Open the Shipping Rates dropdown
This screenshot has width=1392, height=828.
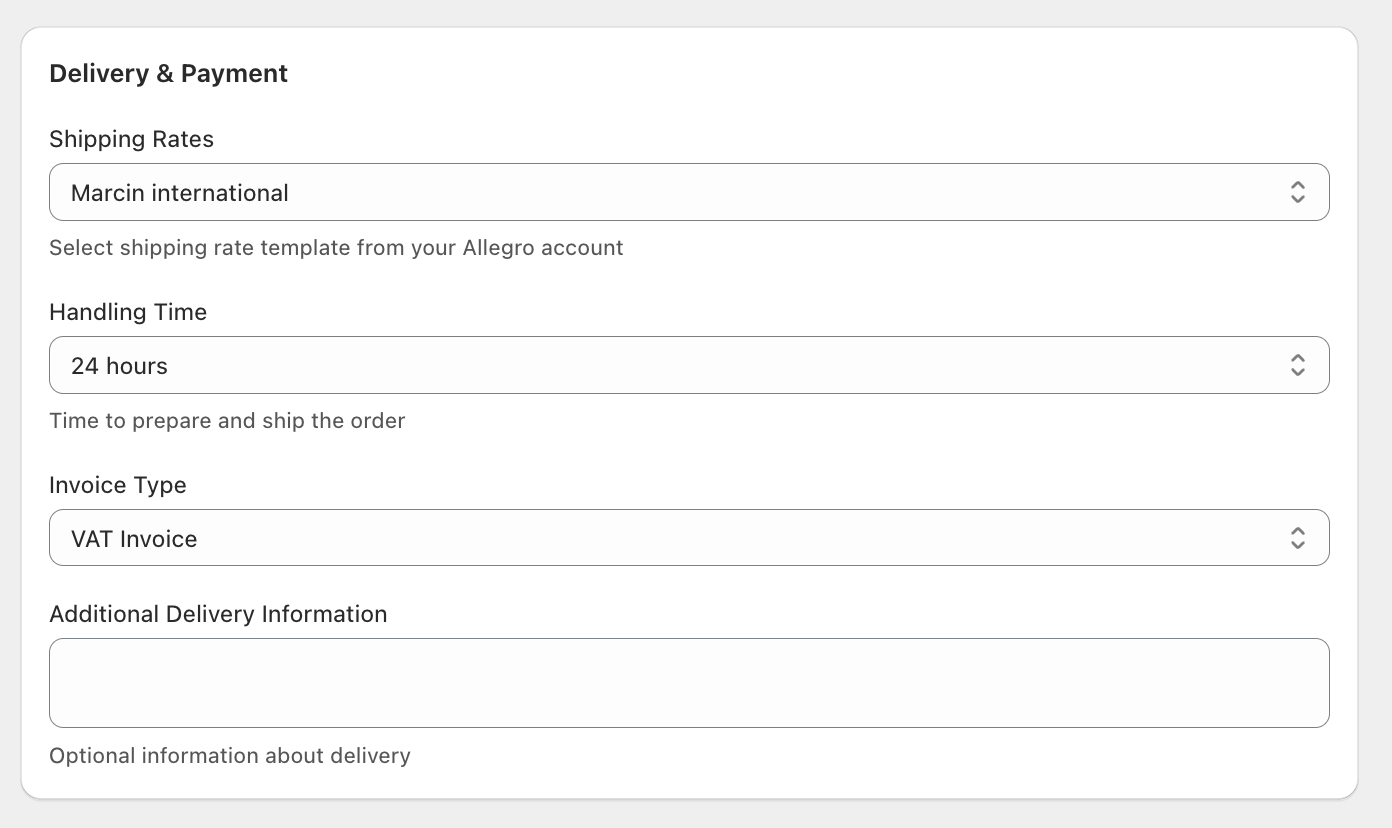tap(689, 192)
